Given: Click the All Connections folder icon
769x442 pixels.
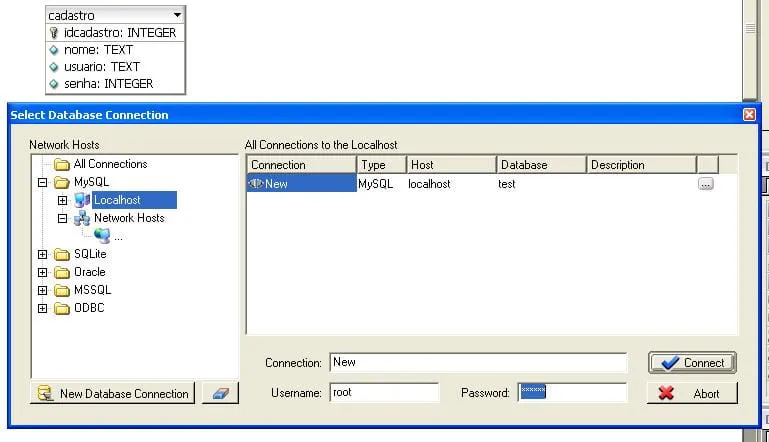Looking at the screenshot, I should click(62, 164).
